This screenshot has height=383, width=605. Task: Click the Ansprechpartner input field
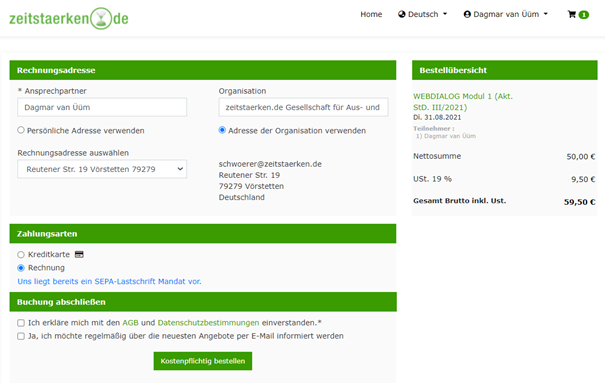[102, 107]
